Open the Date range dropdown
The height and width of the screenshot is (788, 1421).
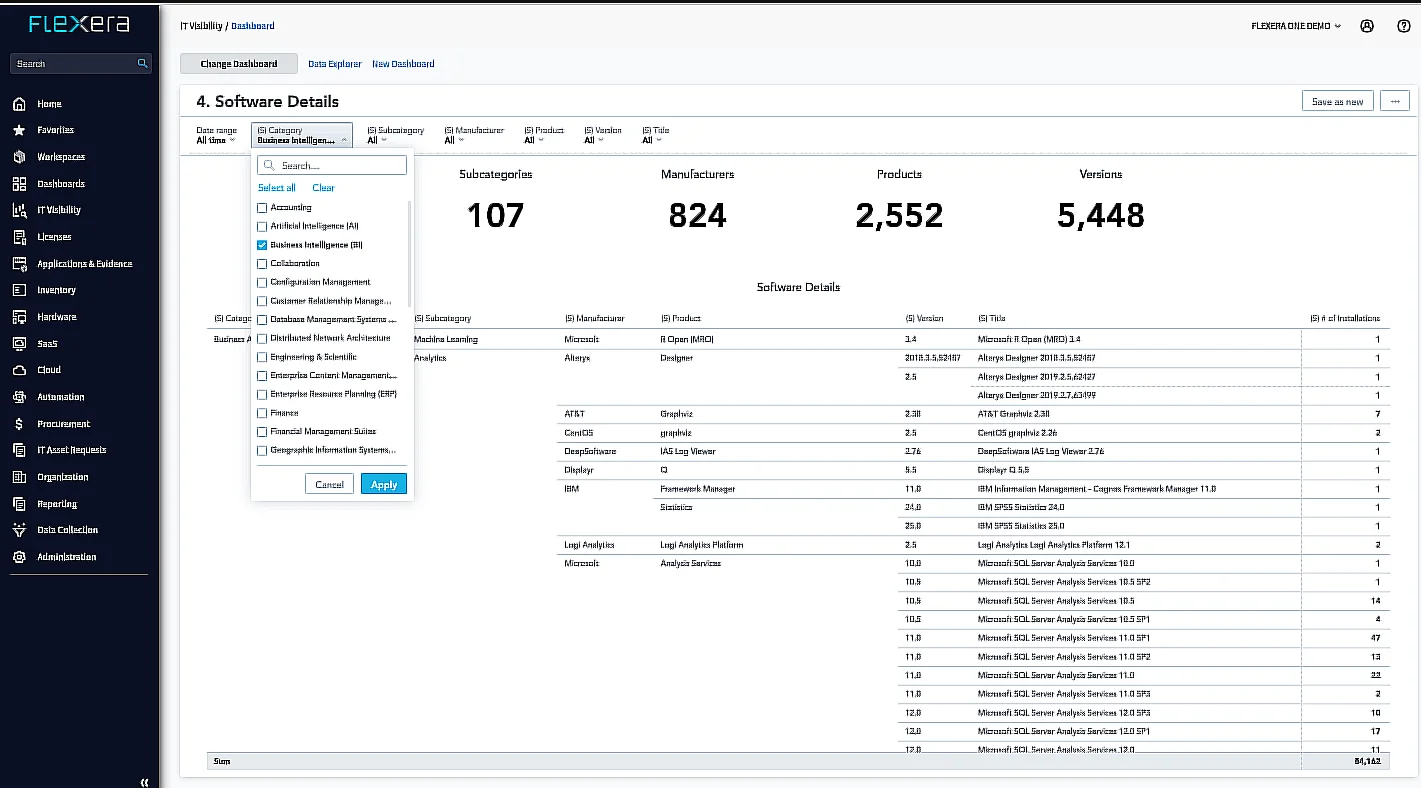point(216,135)
